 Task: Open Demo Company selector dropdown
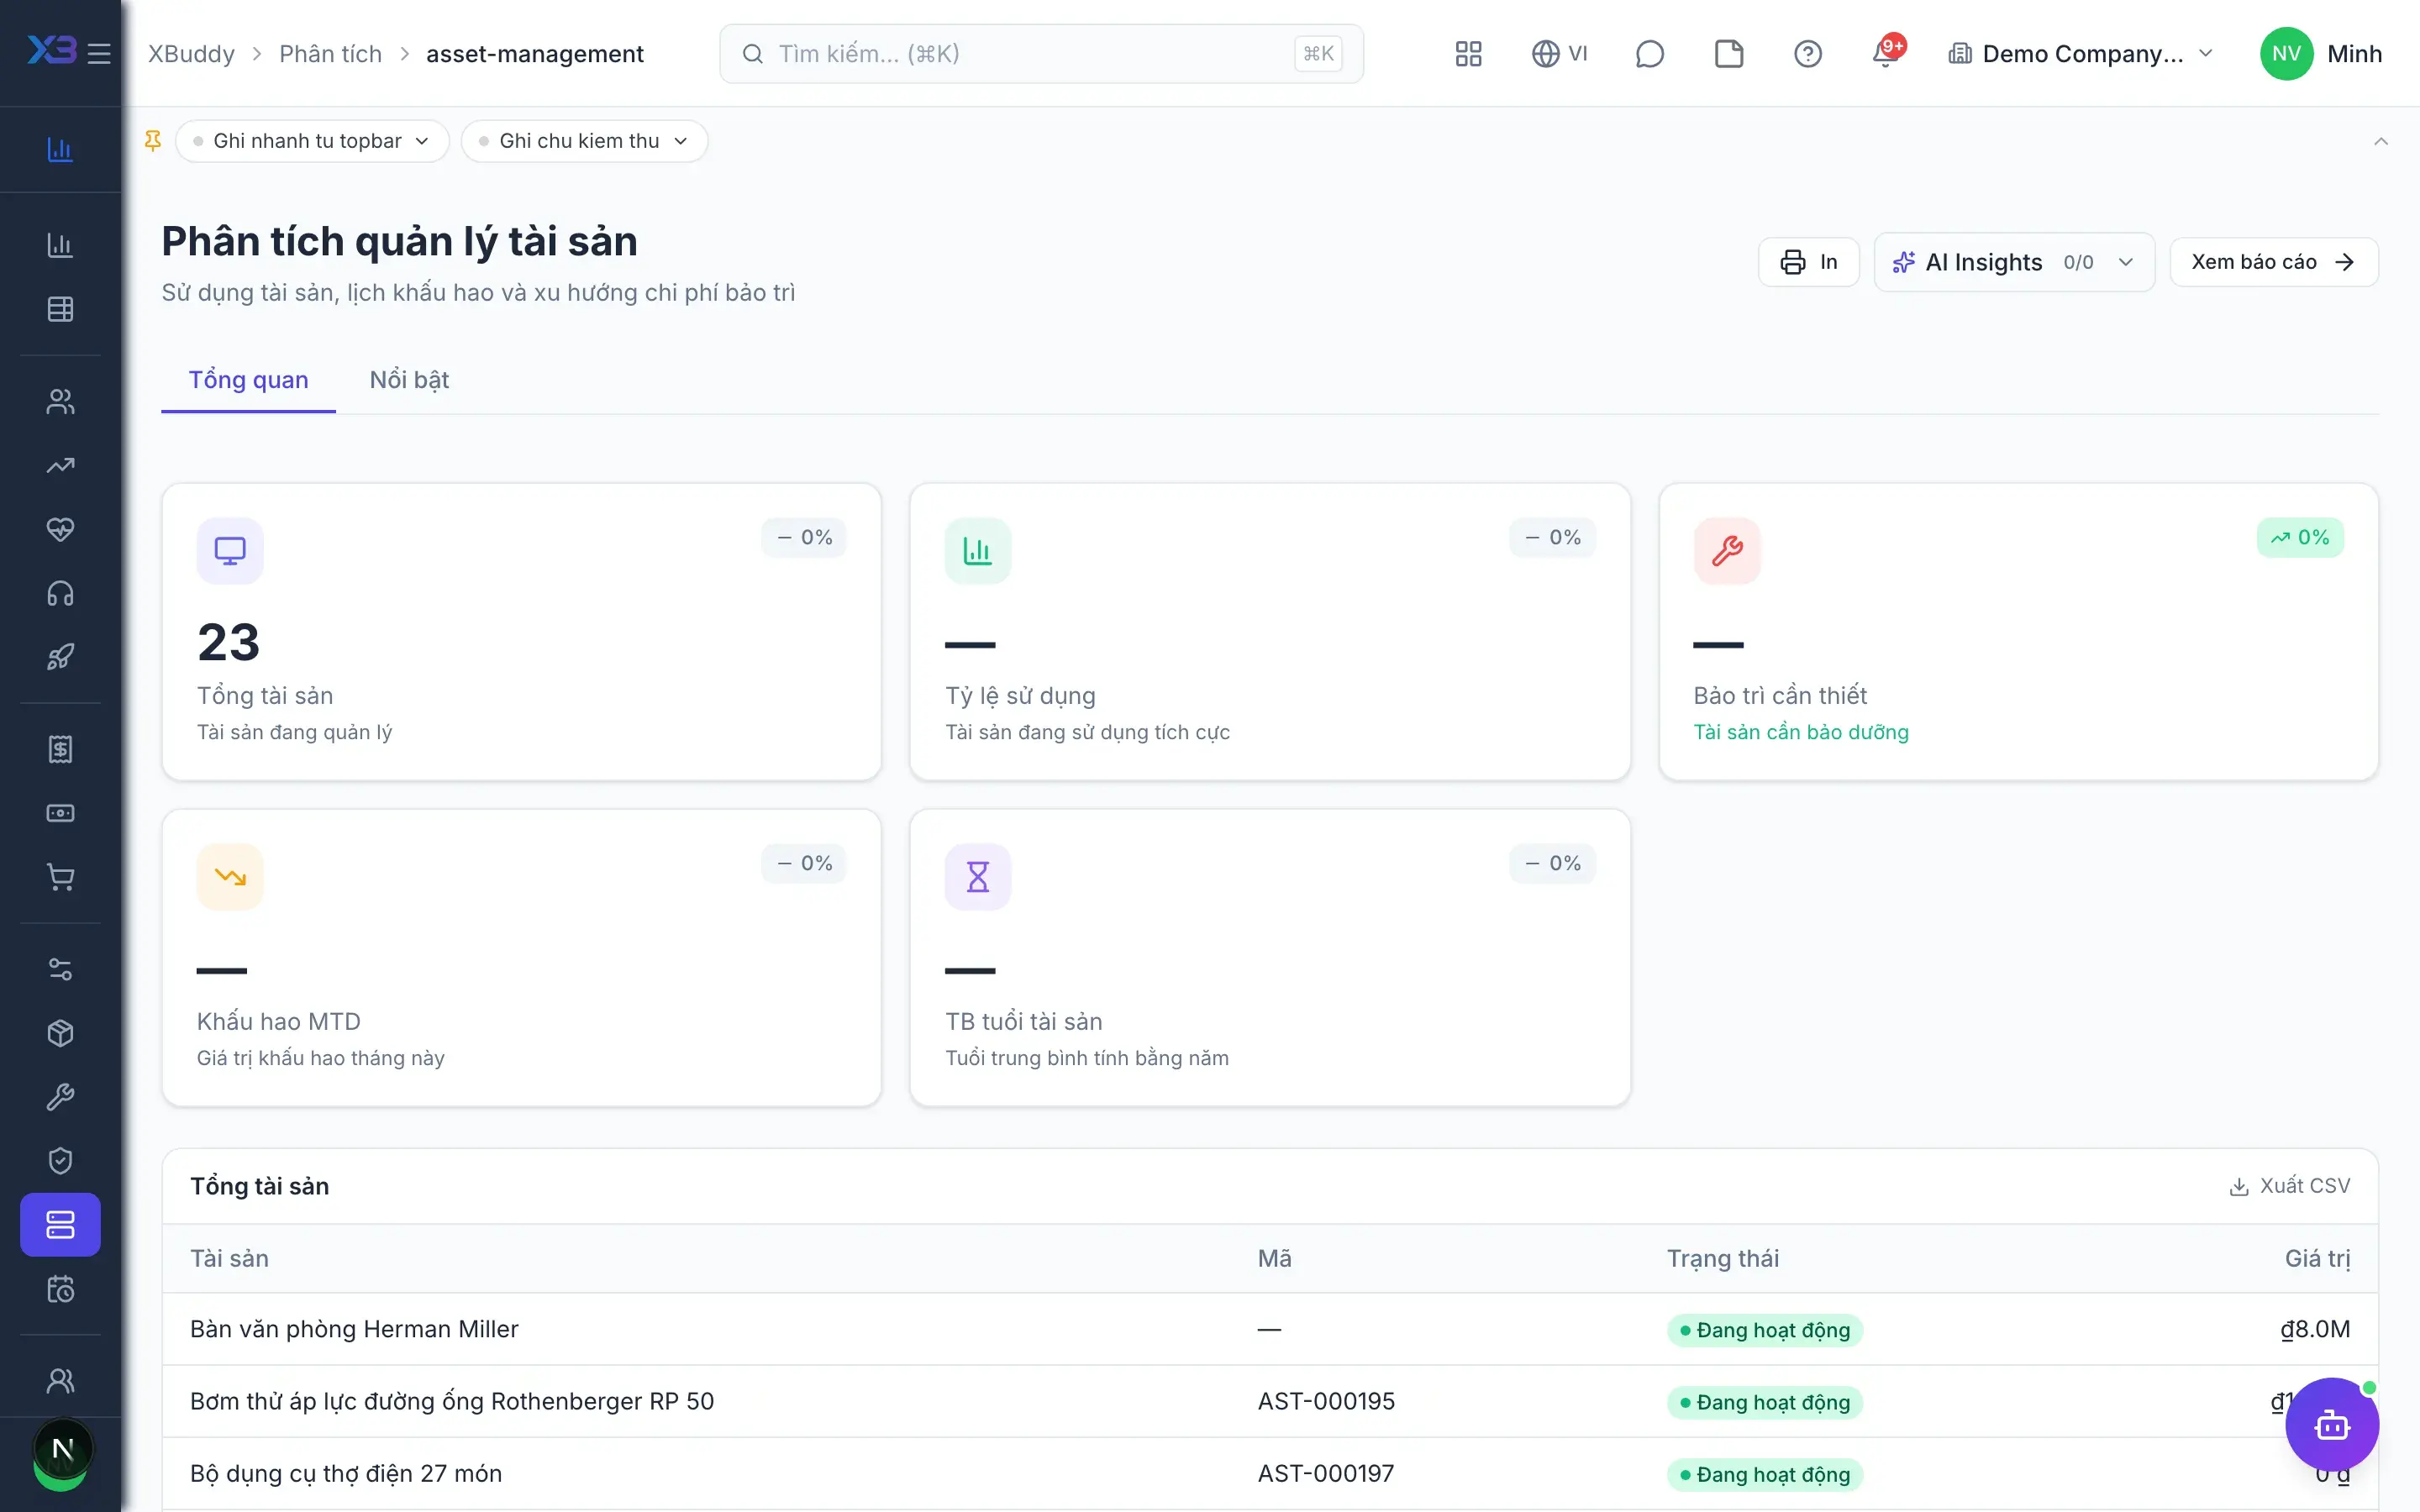click(2080, 54)
